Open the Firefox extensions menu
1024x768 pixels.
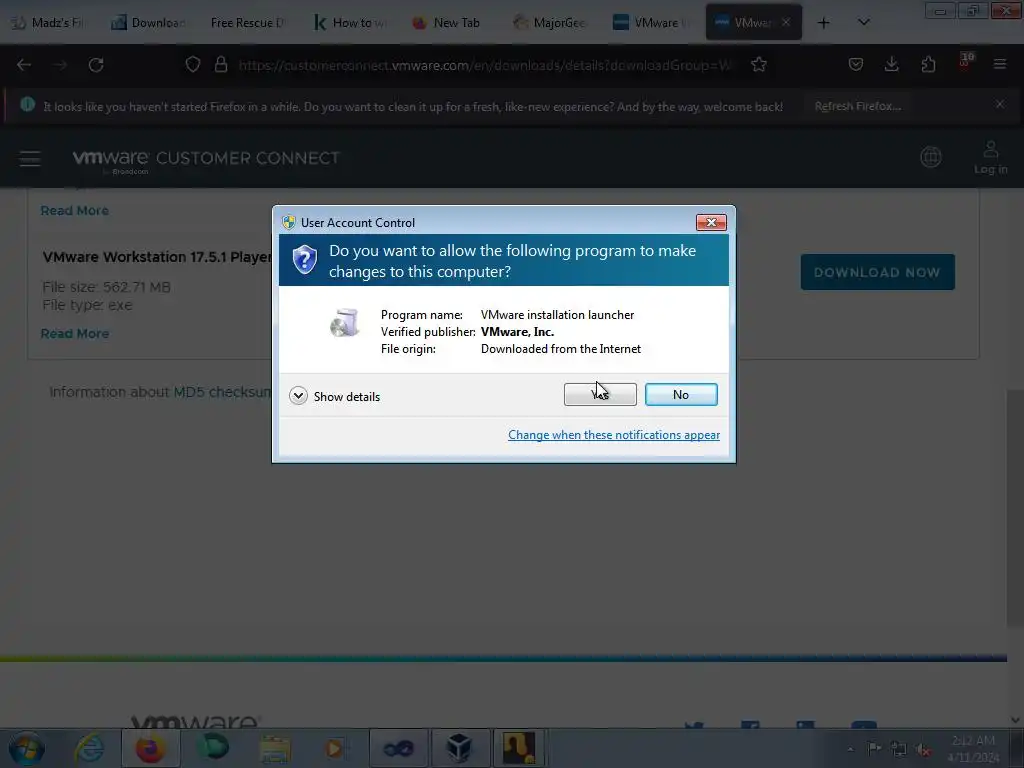point(928,65)
